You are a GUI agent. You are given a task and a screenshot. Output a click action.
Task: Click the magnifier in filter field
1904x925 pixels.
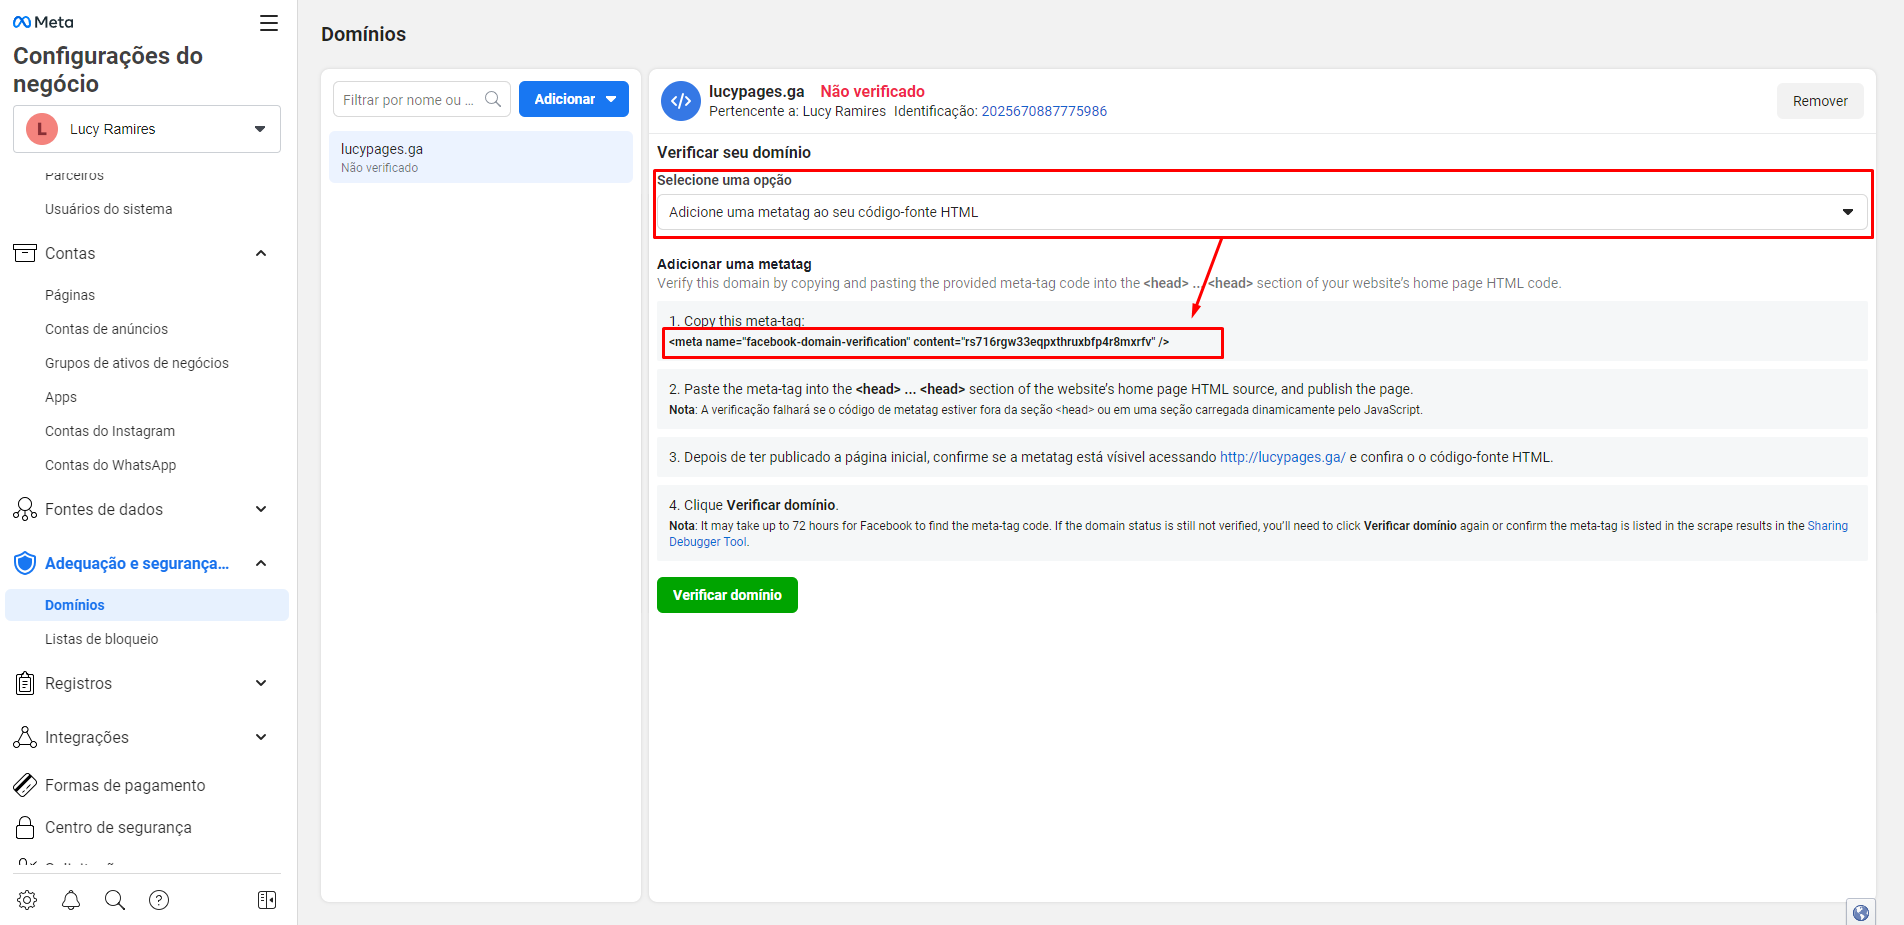pyautogui.click(x=493, y=99)
